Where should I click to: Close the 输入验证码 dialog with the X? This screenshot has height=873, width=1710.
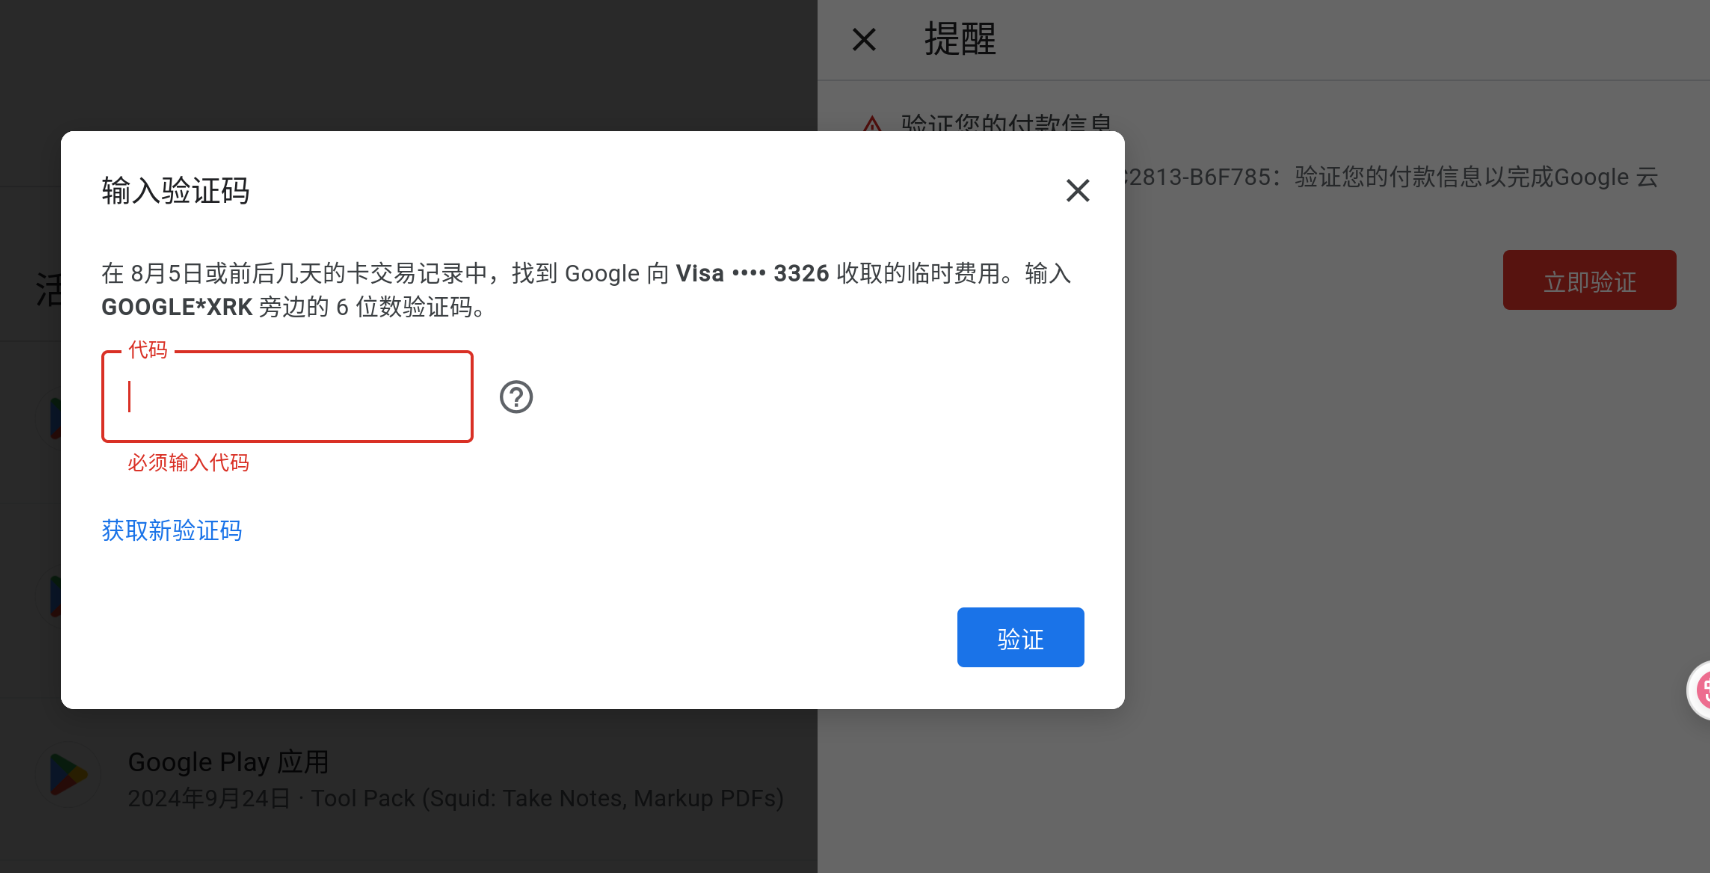1077,190
